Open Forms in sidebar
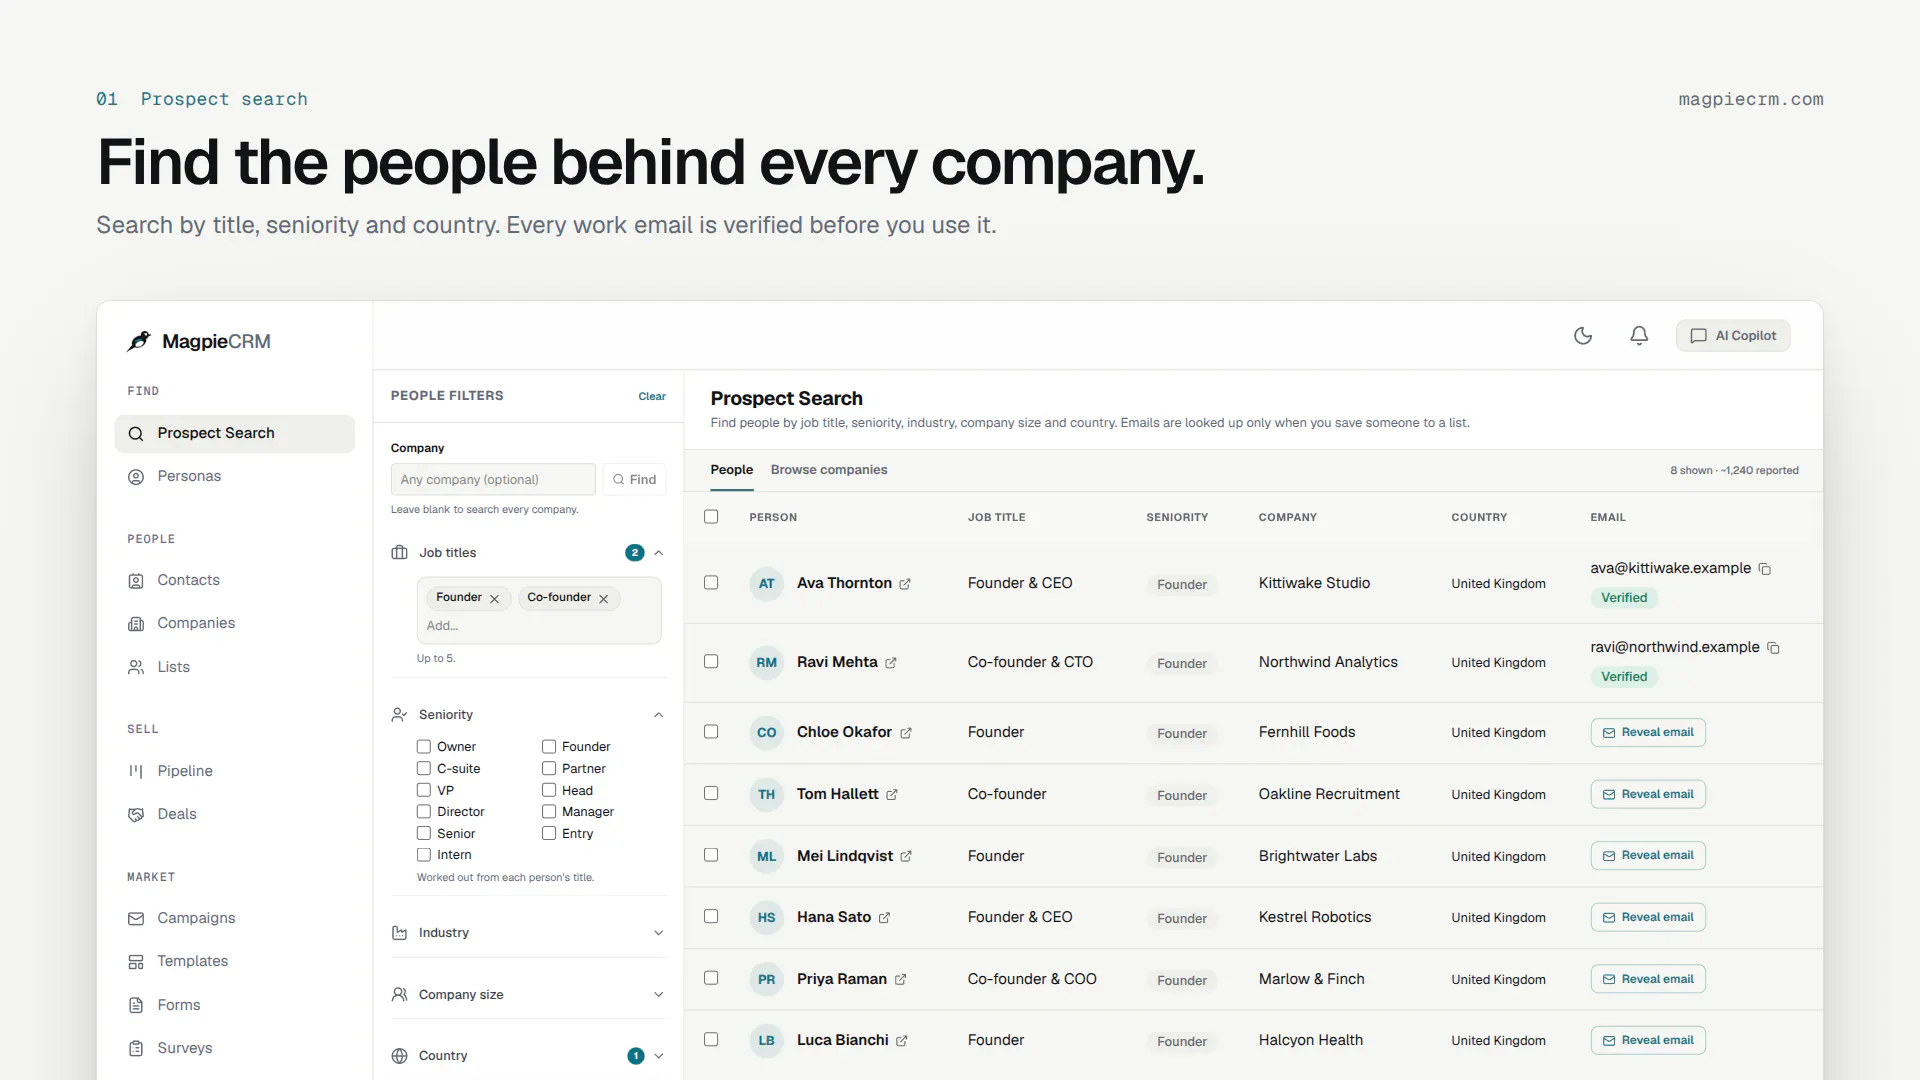This screenshot has height=1080, width=1920. [235, 1006]
